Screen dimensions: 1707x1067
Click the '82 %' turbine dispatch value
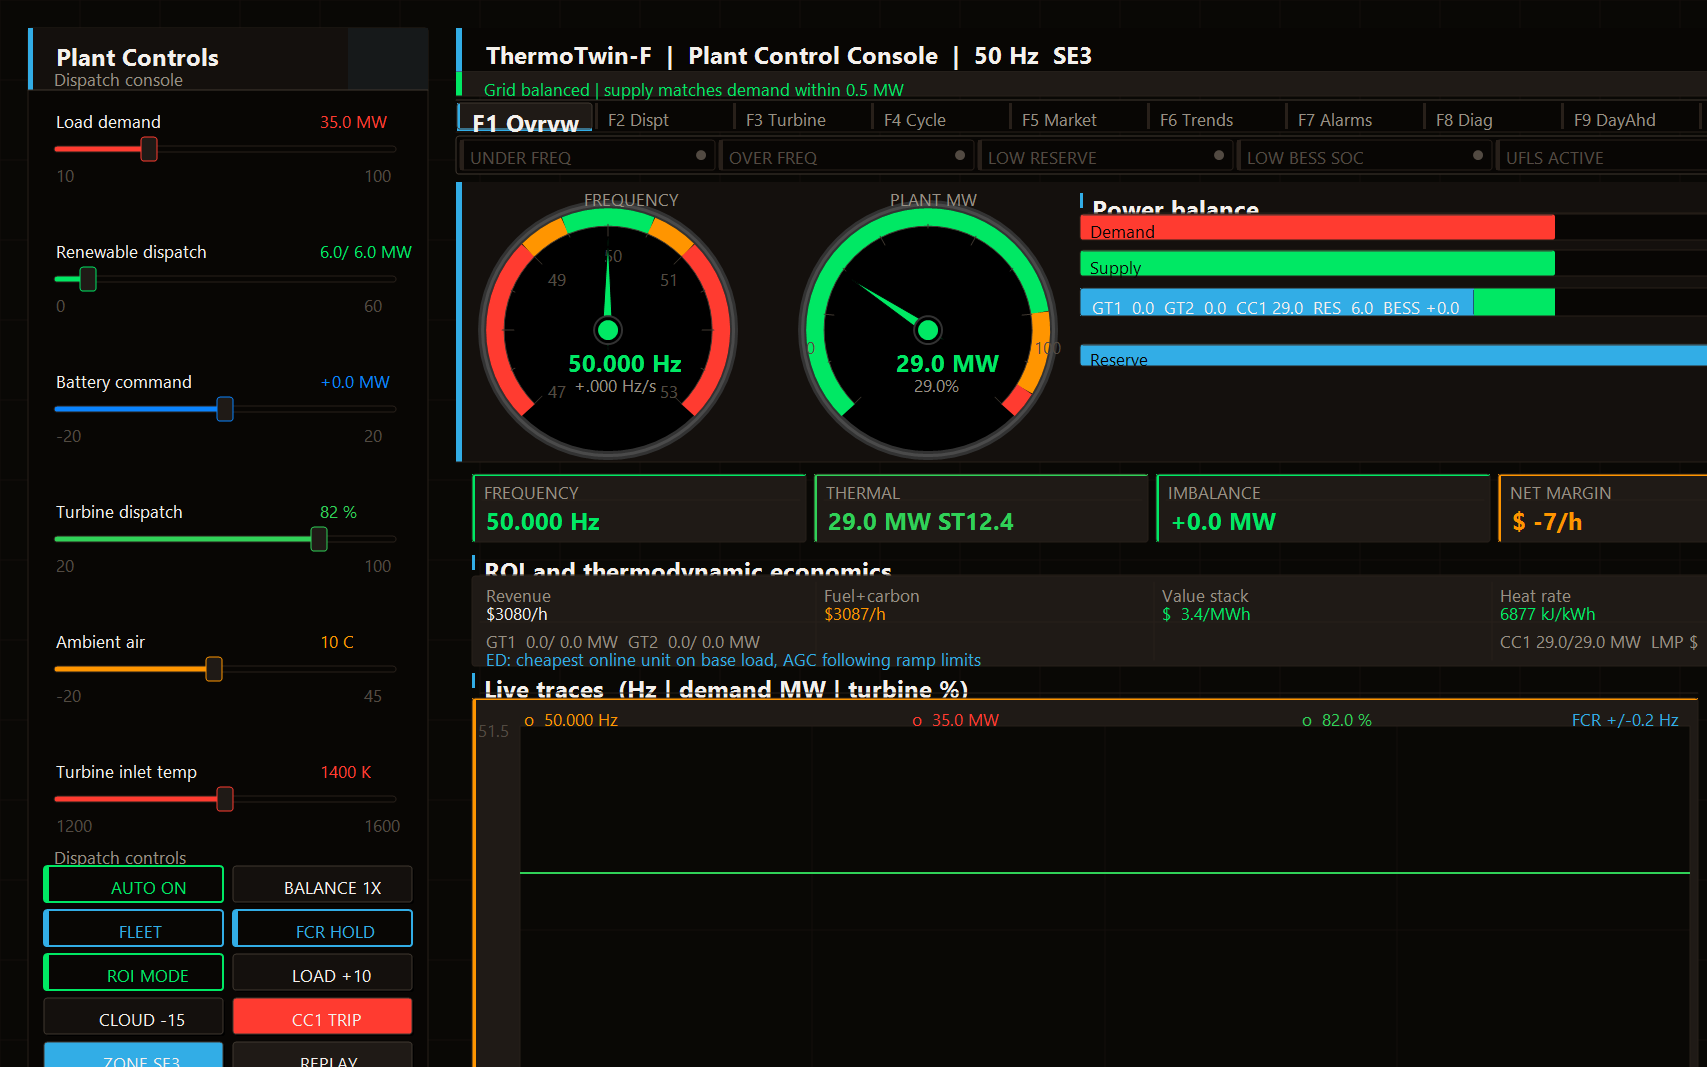point(338,512)
